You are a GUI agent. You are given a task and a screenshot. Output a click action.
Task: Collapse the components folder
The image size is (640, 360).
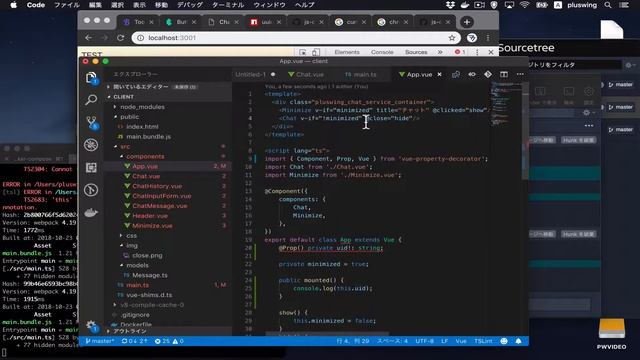click(x=145, y=156)
